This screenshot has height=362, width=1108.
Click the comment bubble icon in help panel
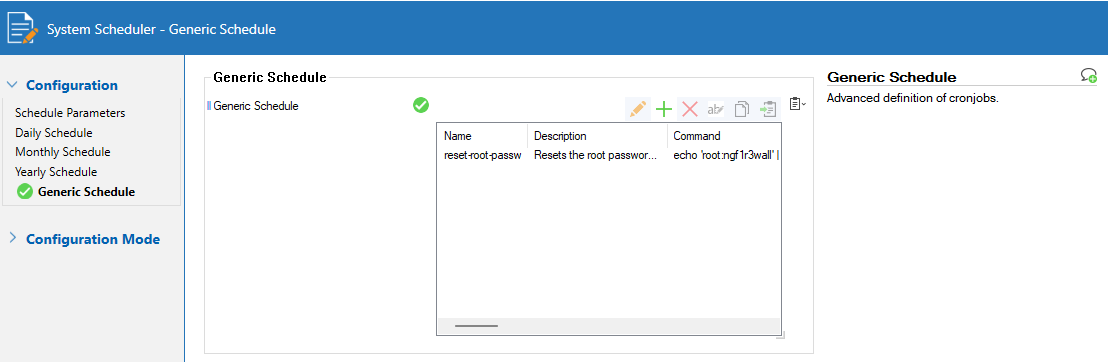click(x=1089, y=76)
